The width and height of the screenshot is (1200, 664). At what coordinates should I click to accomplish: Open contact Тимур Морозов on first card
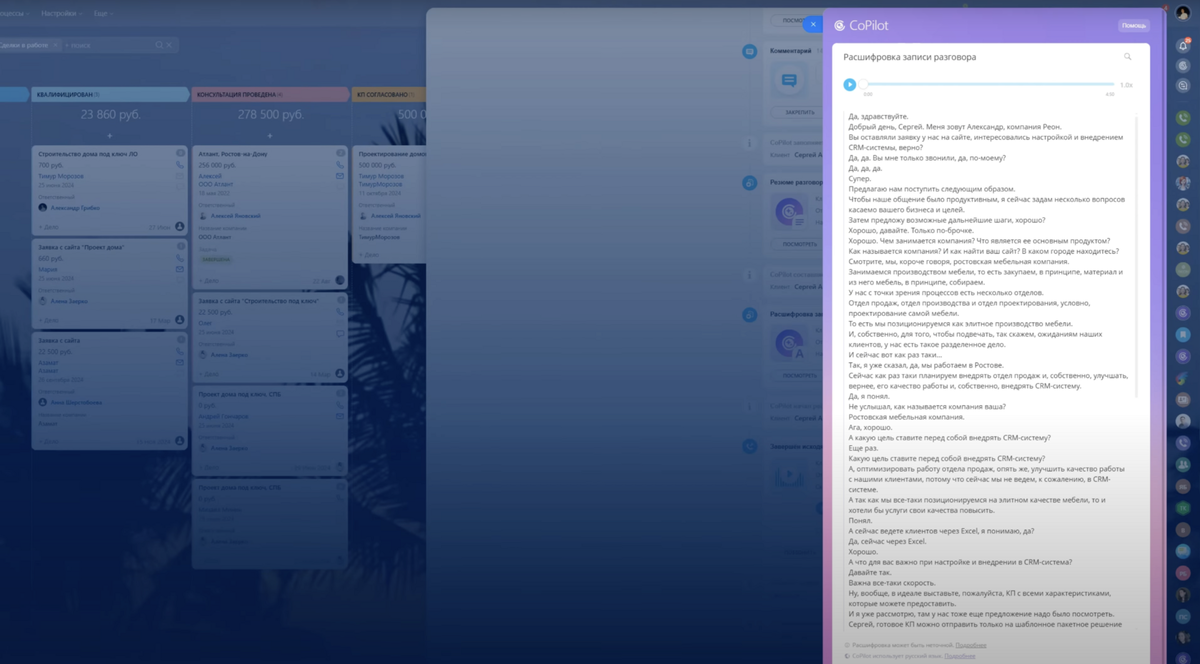[x=61, y=176]
